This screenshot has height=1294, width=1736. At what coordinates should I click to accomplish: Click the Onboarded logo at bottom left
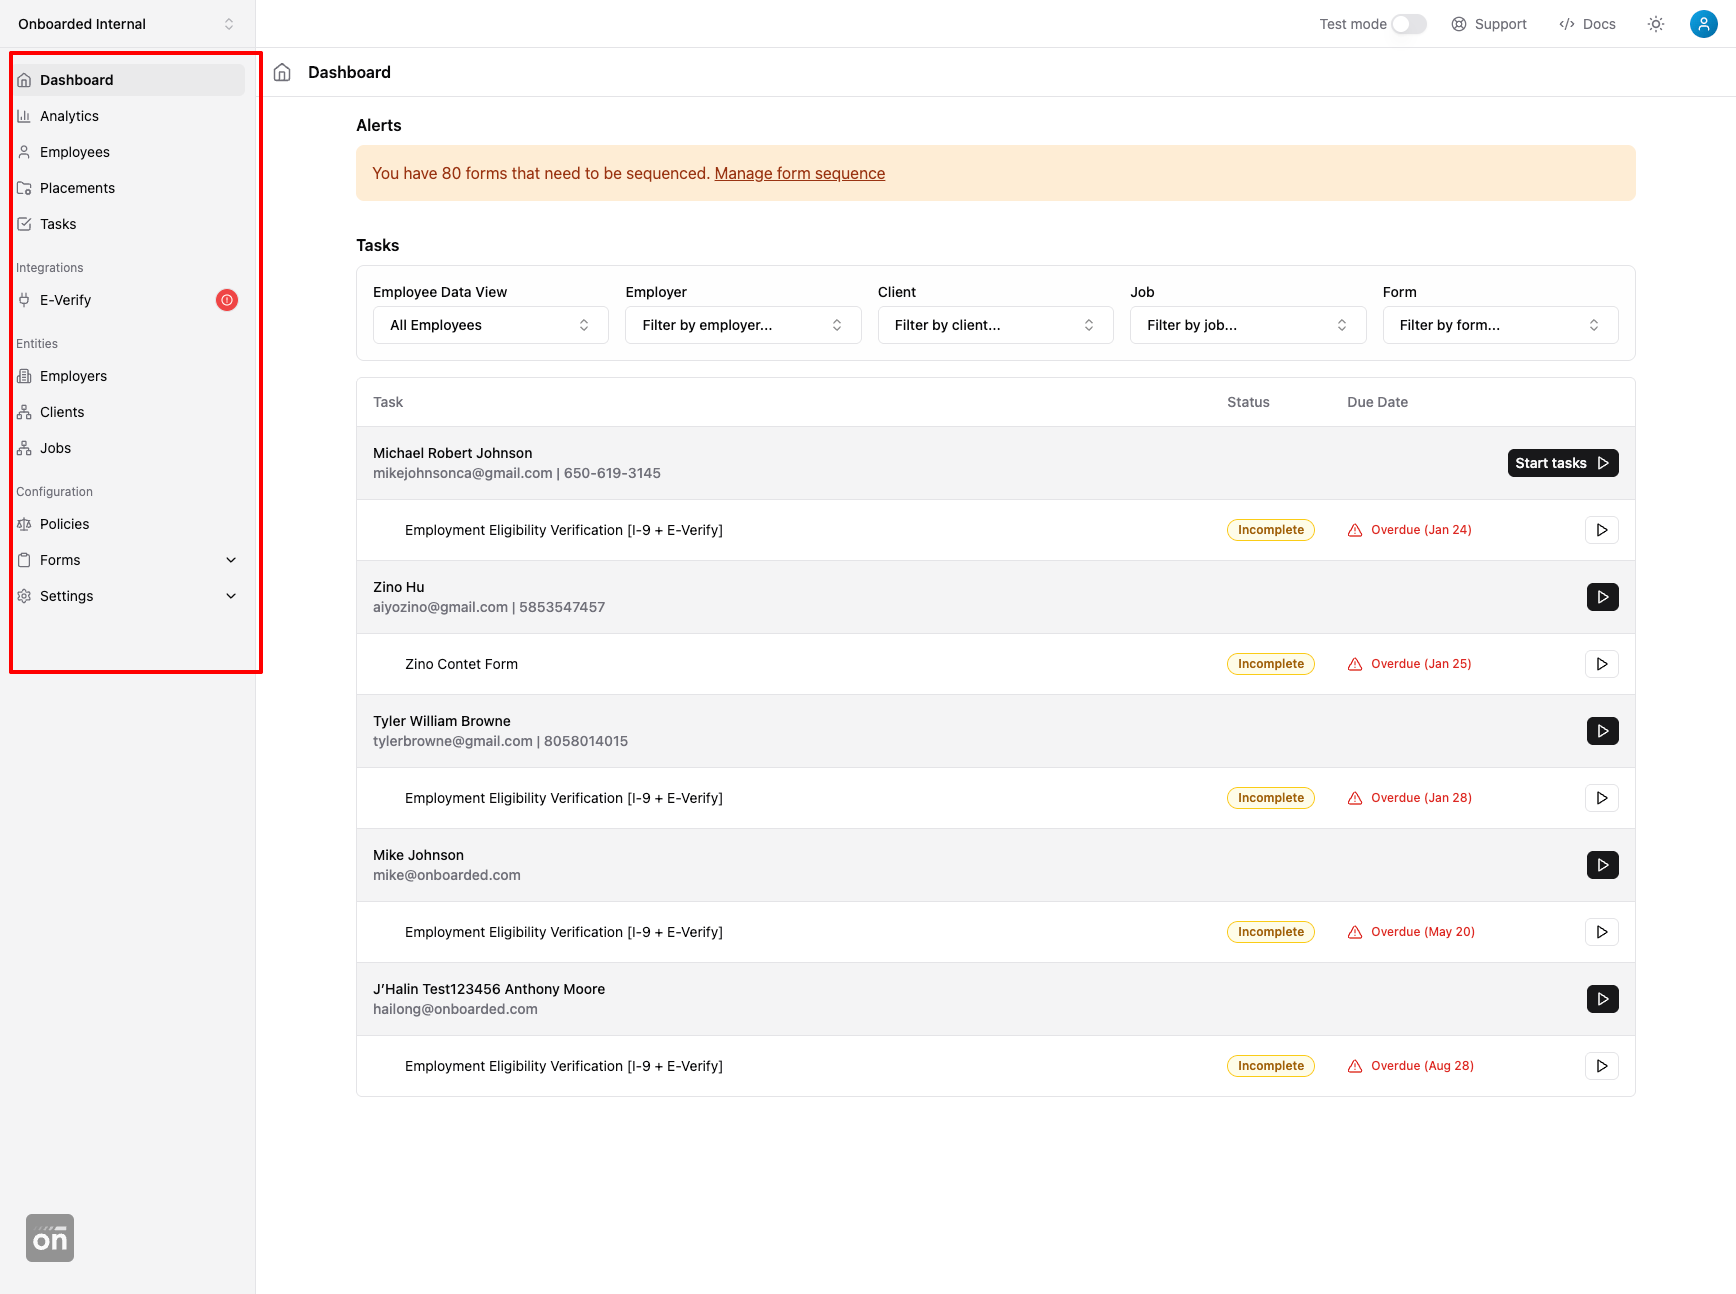point(50,1238)
